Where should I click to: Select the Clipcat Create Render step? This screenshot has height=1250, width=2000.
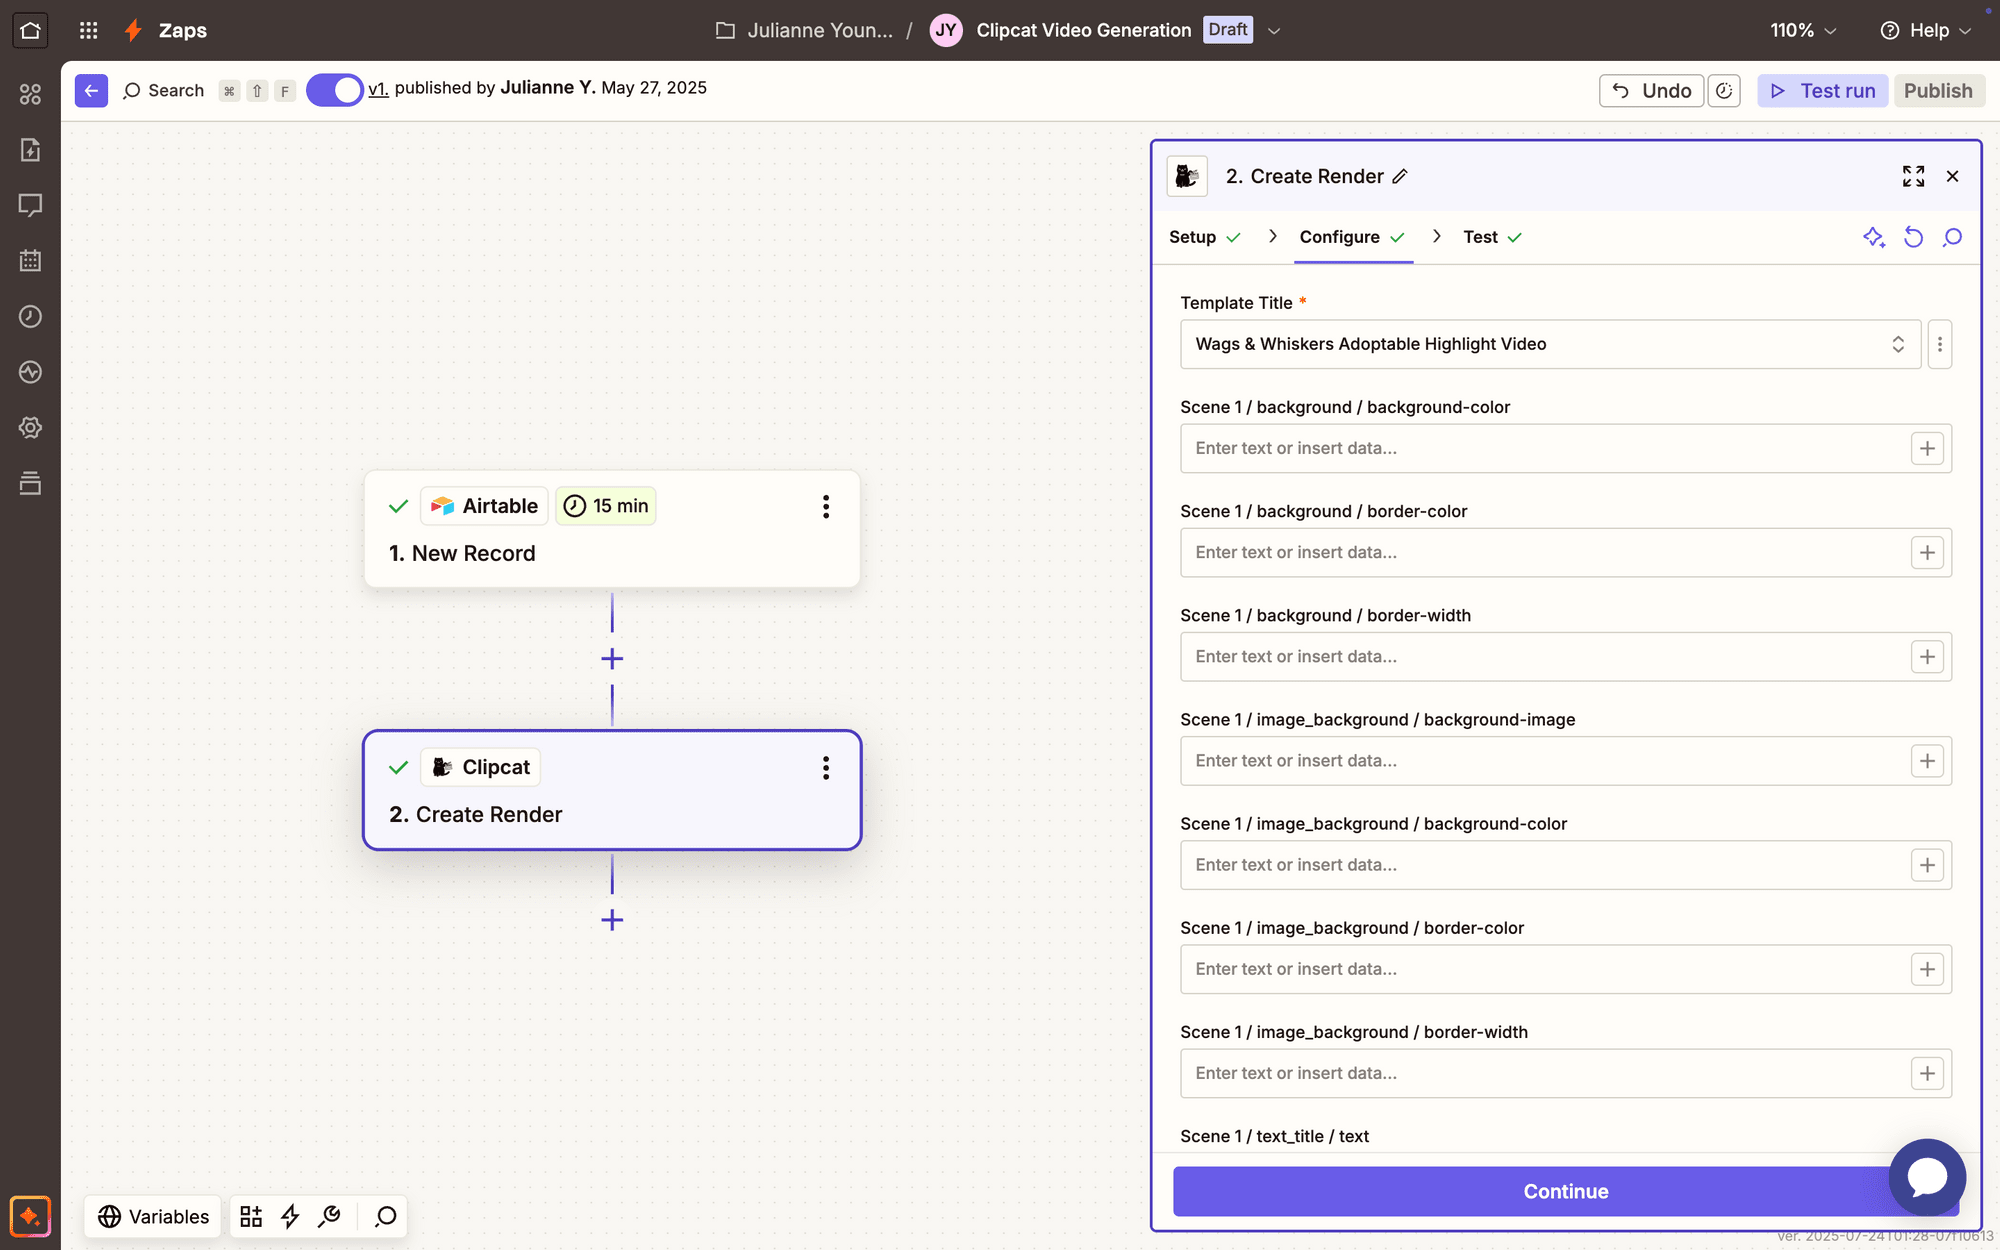coord(612,790)
